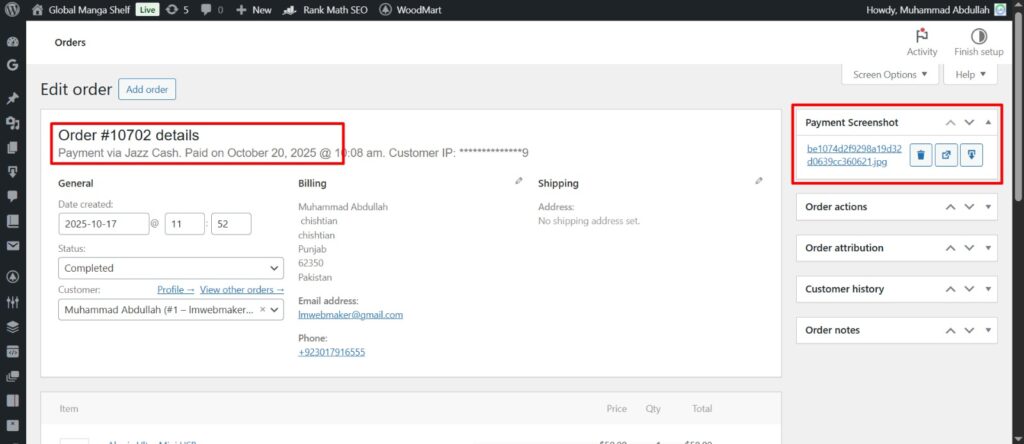Move Order actions panel up
Image resolution: width=1024 pixels, height=444 pixels.
(x=951, y=207)
